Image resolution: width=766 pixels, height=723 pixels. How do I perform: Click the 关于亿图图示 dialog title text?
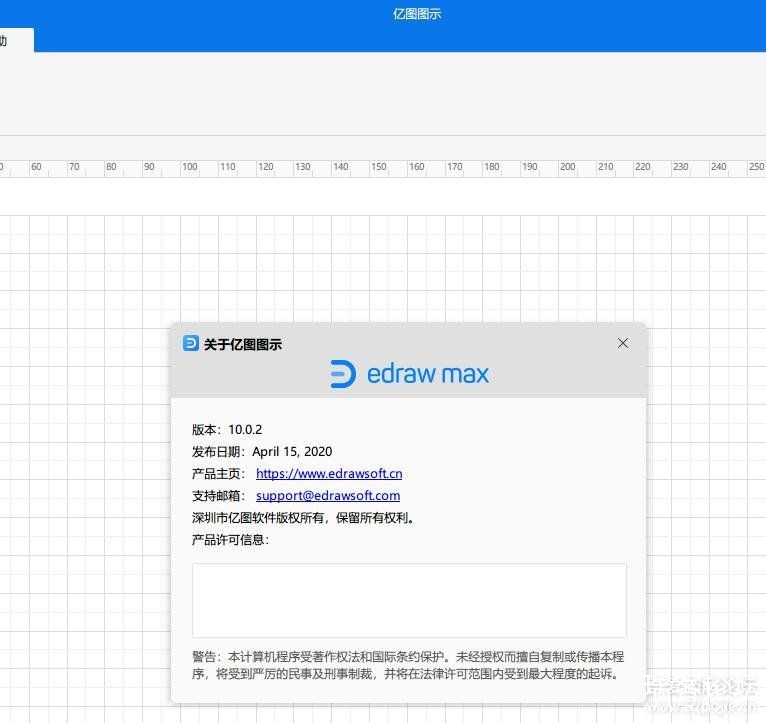243,344
